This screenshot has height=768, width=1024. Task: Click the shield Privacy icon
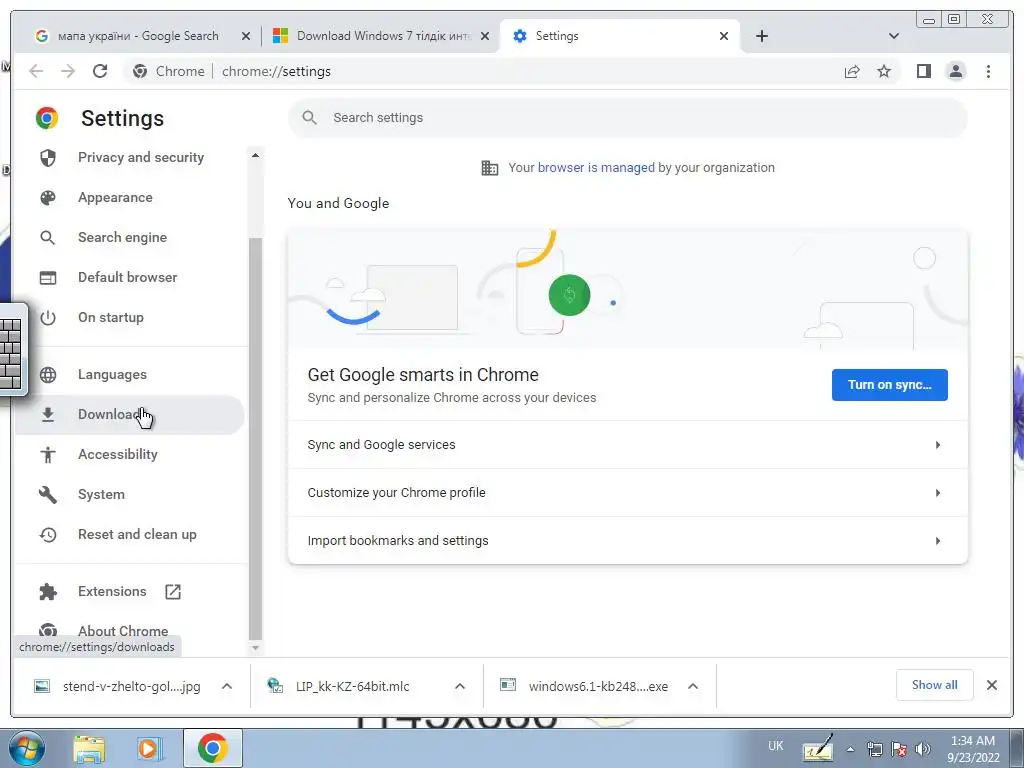pyautogui.click(x=48, y=157)
